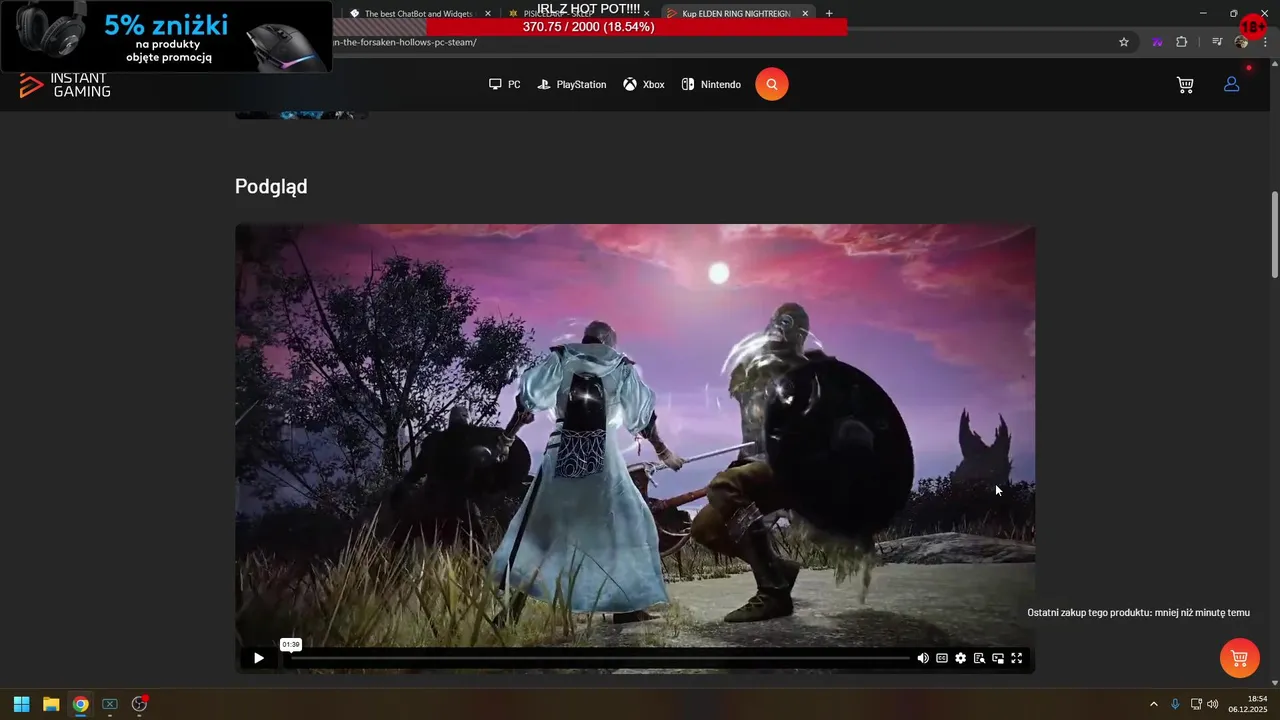This screenshot has width=1280, height=720.
Task: Open the network tray icon
Action: pos(1196,704)
